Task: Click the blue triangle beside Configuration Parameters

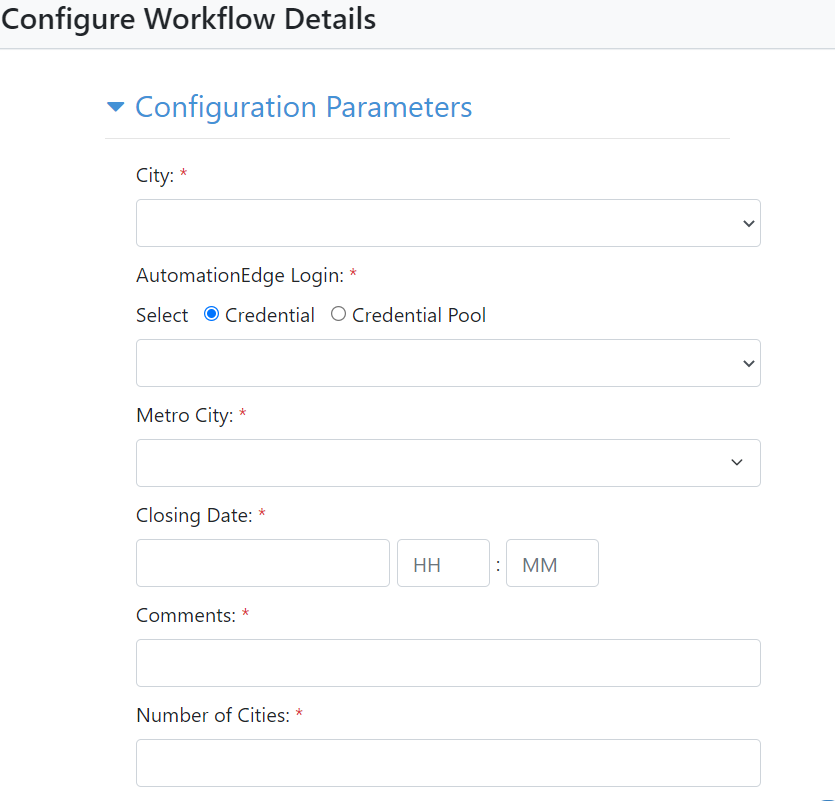Action: point(115,107)
